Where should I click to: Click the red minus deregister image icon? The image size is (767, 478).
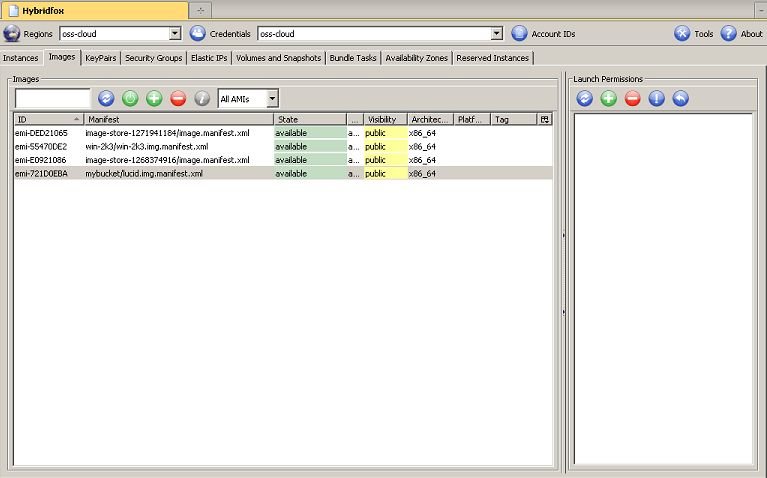[x=178, y=98]
